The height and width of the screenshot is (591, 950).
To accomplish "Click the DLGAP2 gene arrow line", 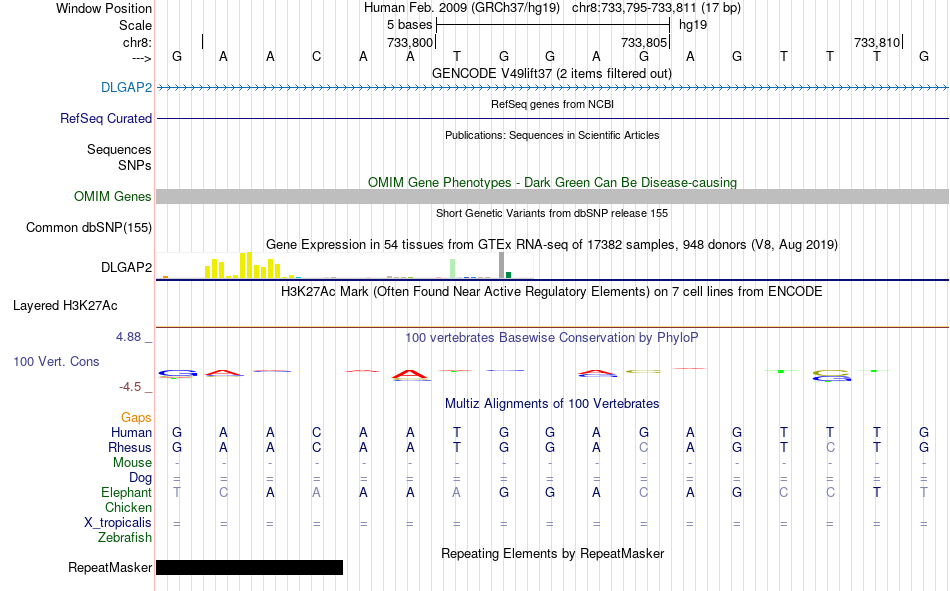I will (553, 88).
